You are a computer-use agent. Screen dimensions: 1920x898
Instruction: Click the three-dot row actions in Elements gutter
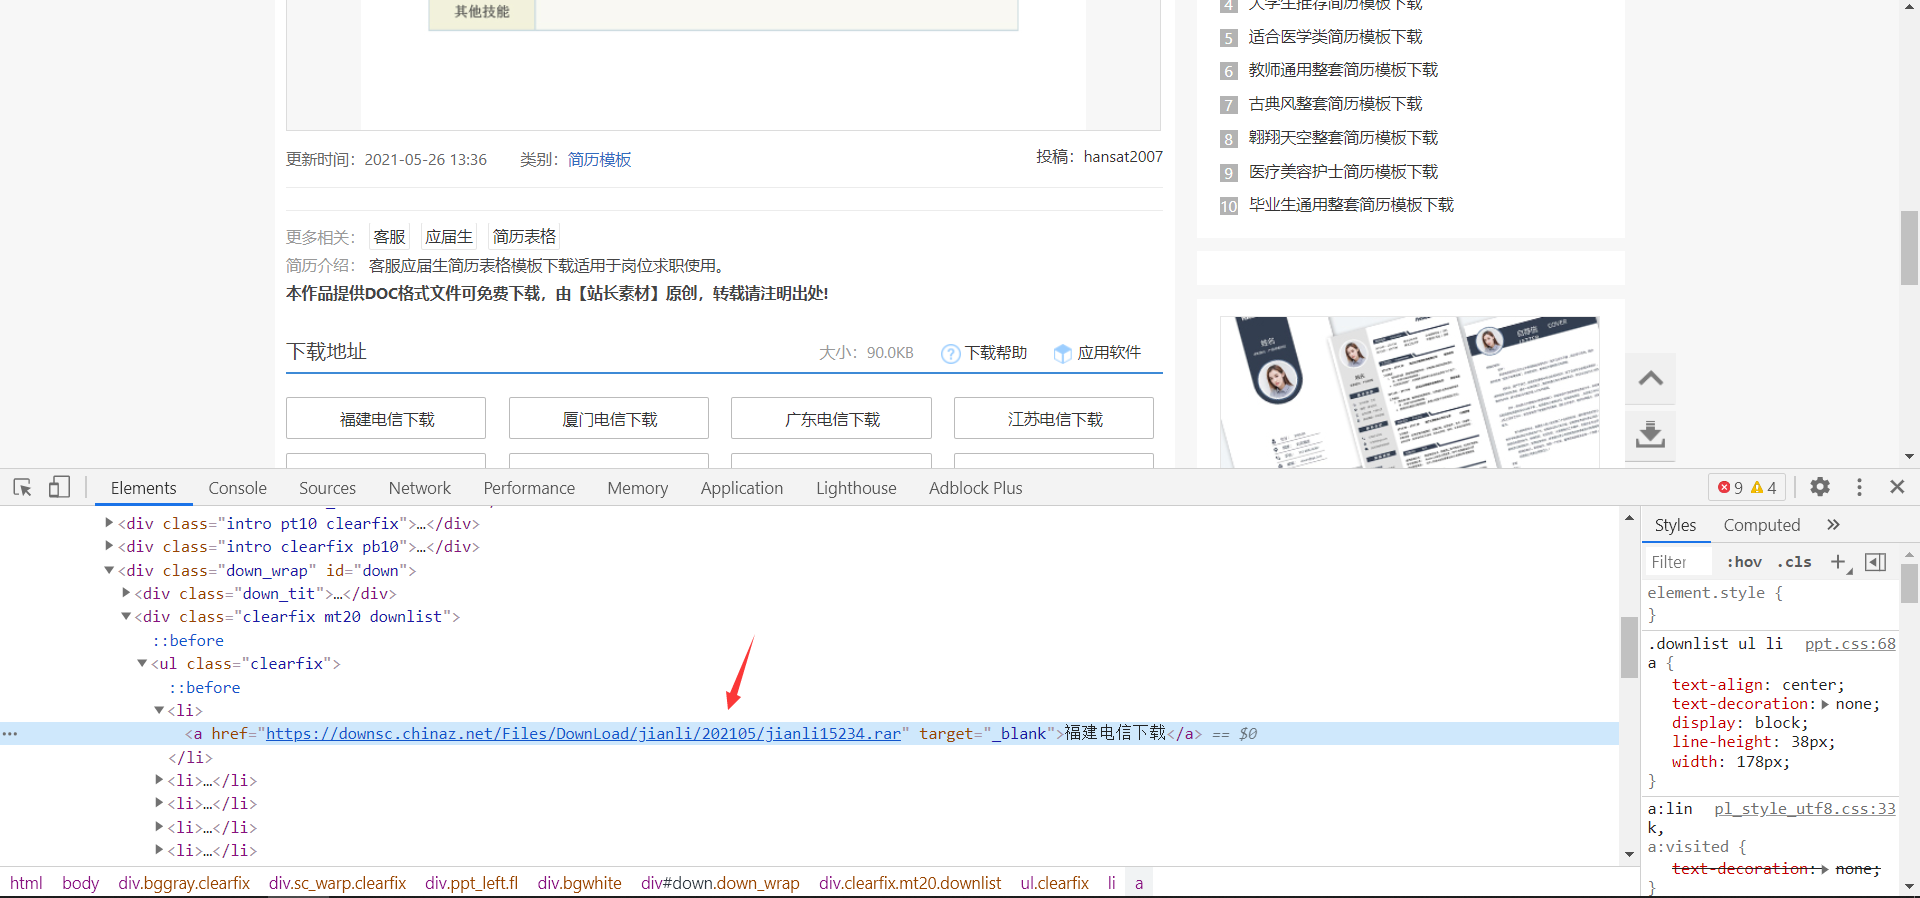[x=10, y=734]
